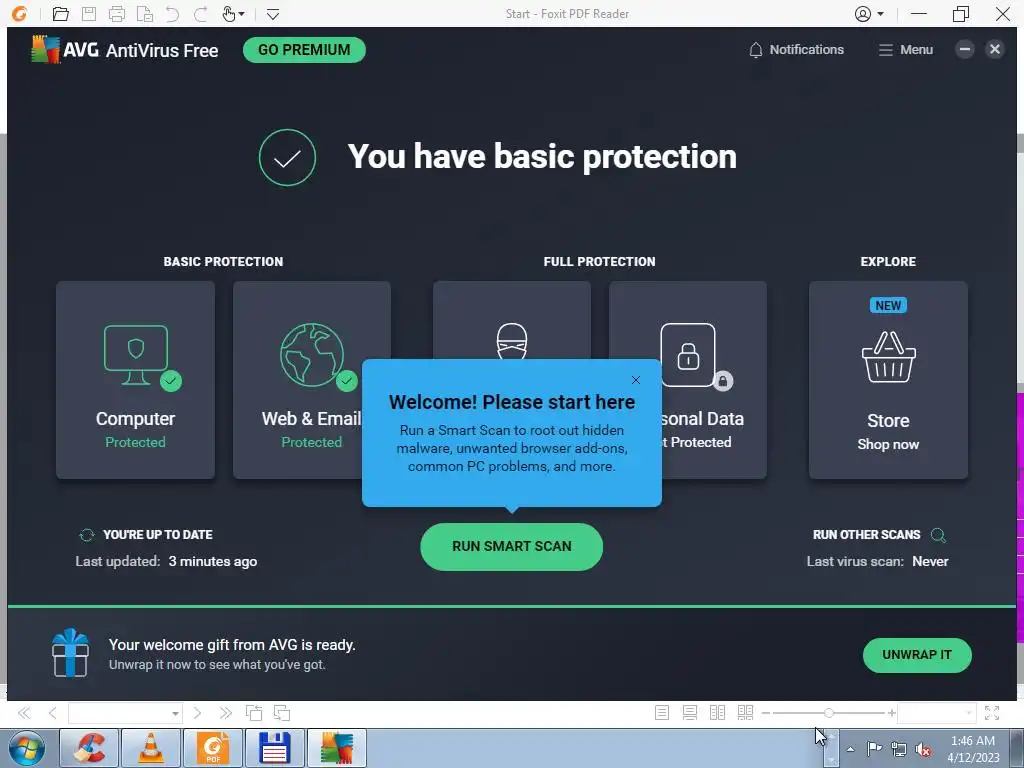This screenshot has width=1024, height=768.
Task: Click the Foxit print icon
Action: (117, 14)
